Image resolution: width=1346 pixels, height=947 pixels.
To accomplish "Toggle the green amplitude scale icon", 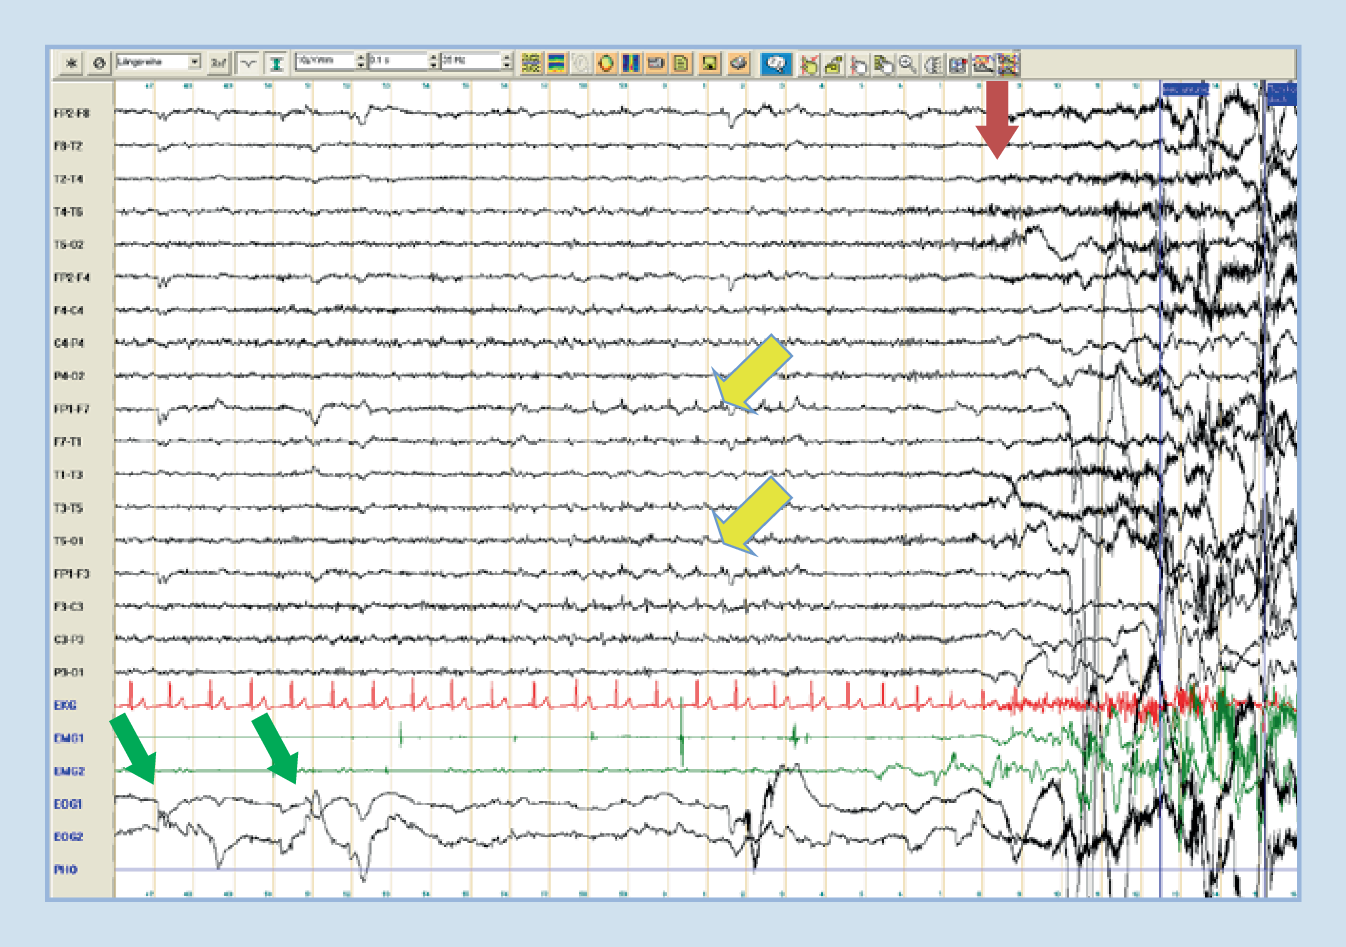I will pyautogui.click(x=276, y=63).
